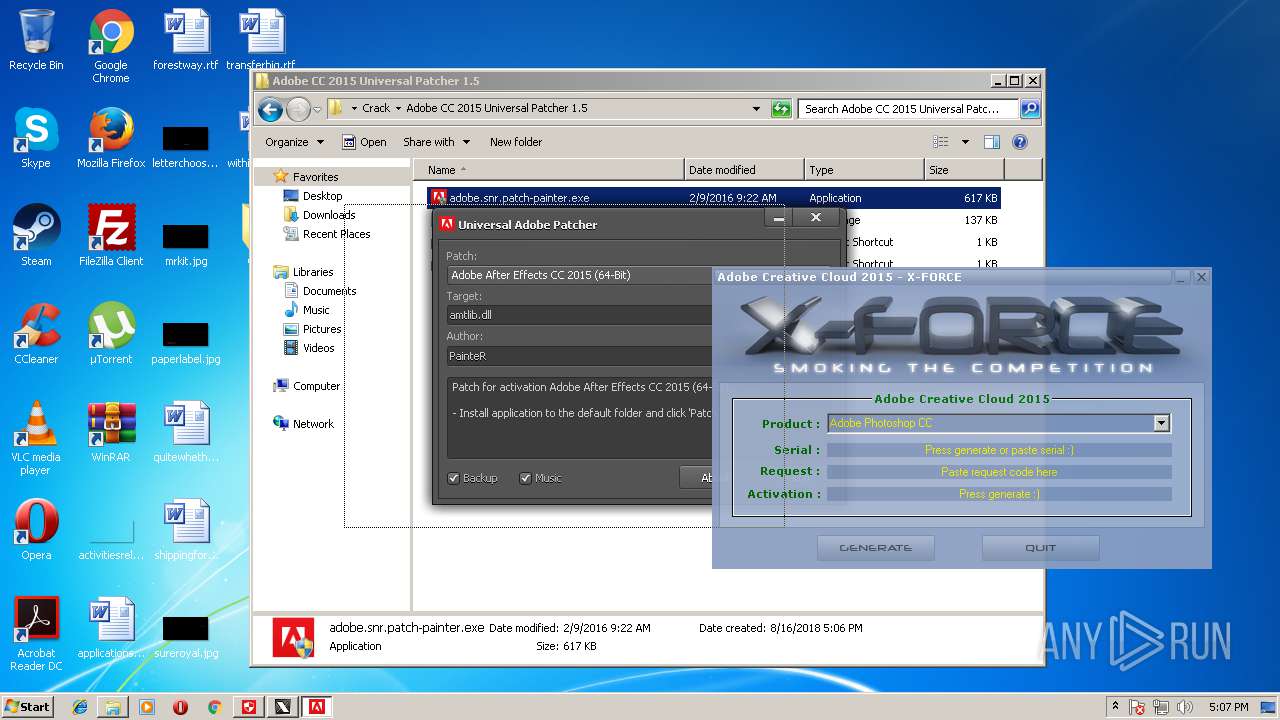Select Computer in navigation pane
This screenshot has width=1280, height=720.
pos(306,386)
